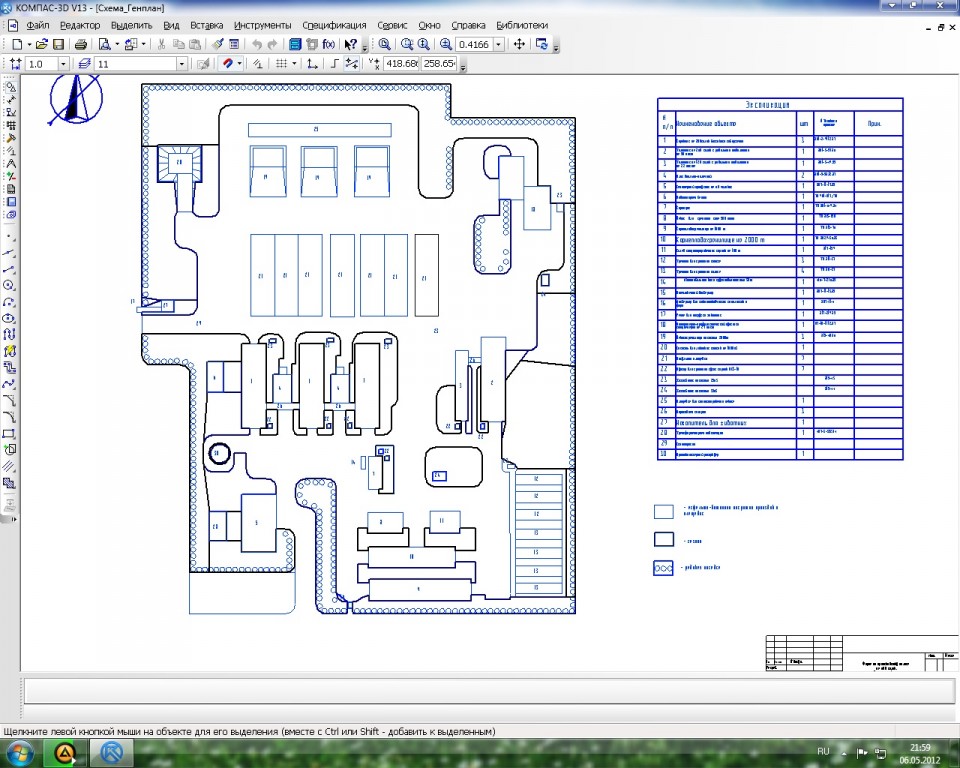This screenshot has width=960, height=768.
Task: Click the pan view arrows icon
Action: tap(519, 44)
